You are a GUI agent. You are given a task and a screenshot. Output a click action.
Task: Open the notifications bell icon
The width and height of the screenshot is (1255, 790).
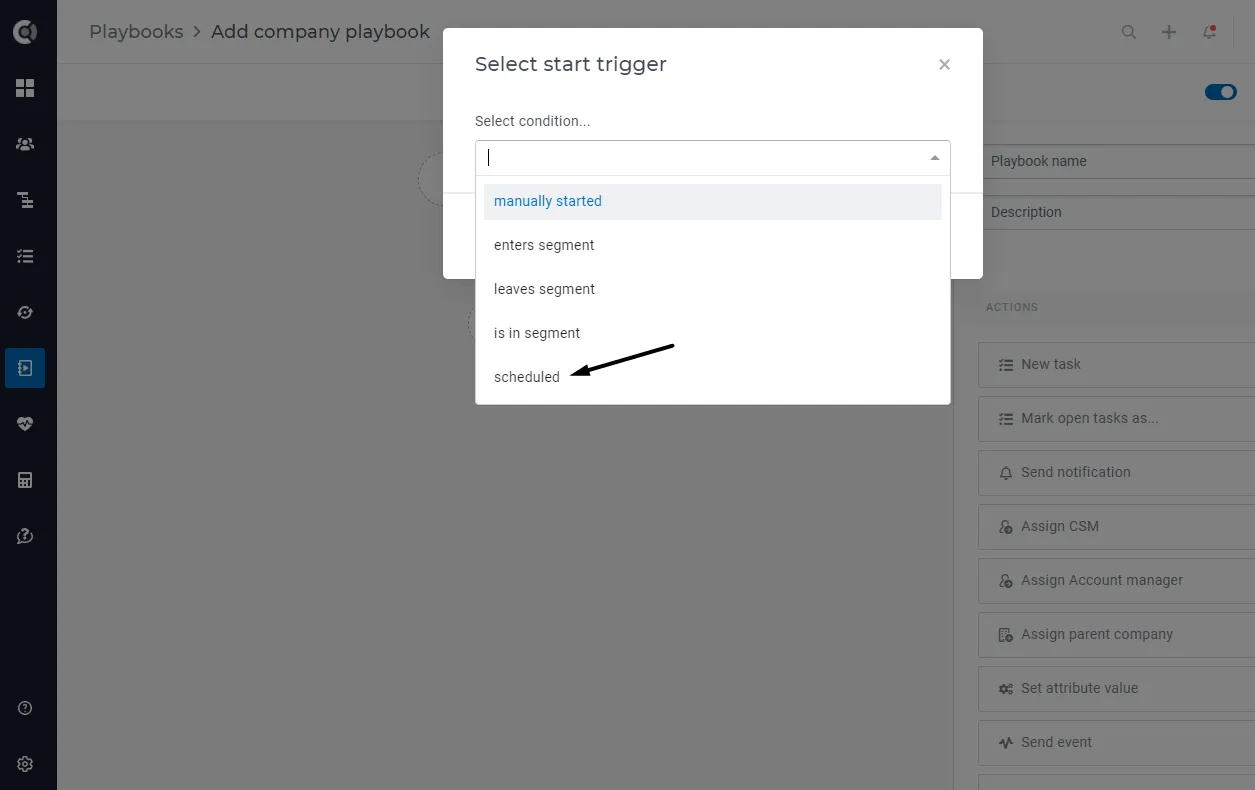tap(1209, 32)
